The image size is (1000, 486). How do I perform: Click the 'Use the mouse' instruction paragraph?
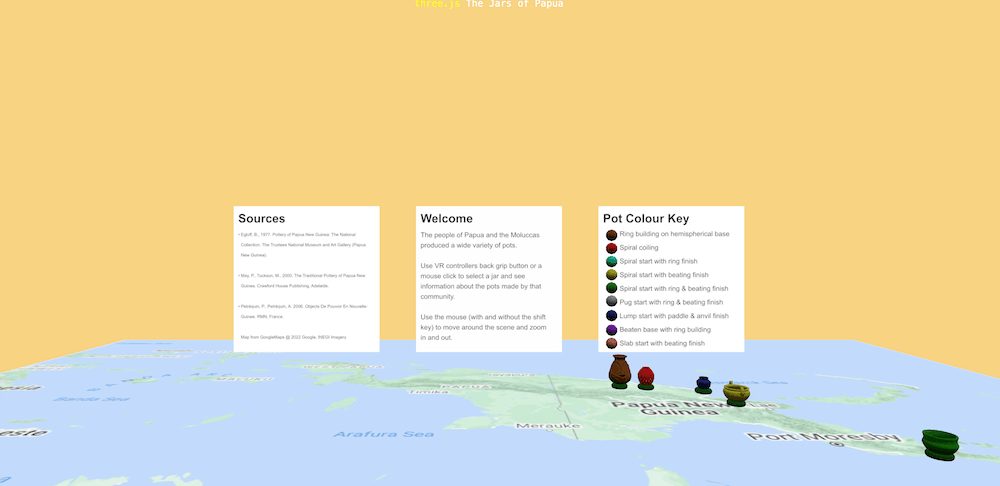point(483,327)
